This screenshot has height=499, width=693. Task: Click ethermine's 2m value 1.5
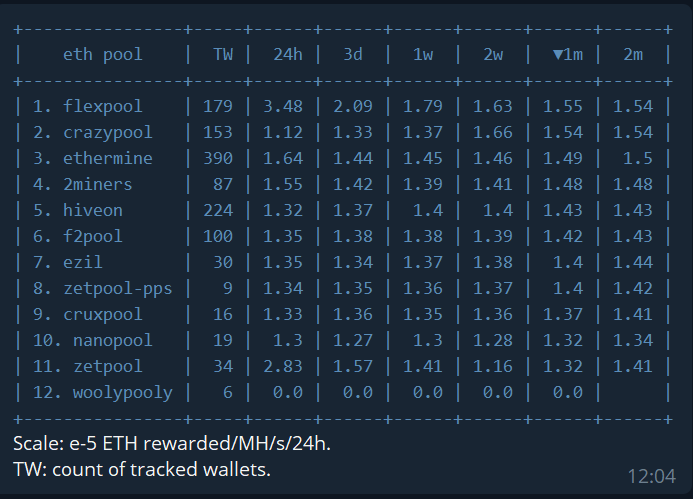[x=638, y=158]
